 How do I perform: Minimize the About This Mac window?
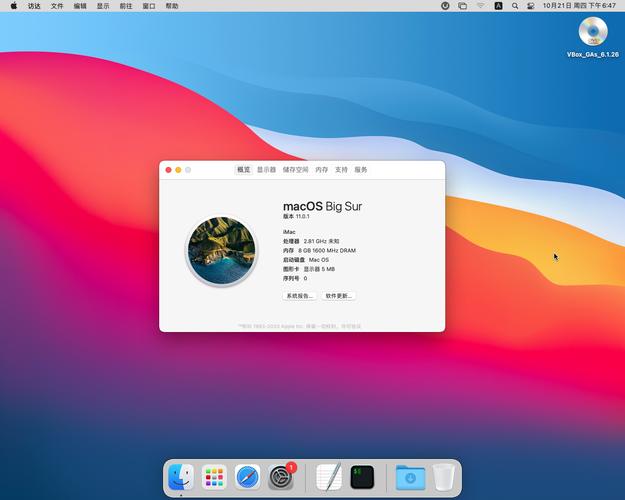(178, 170)
